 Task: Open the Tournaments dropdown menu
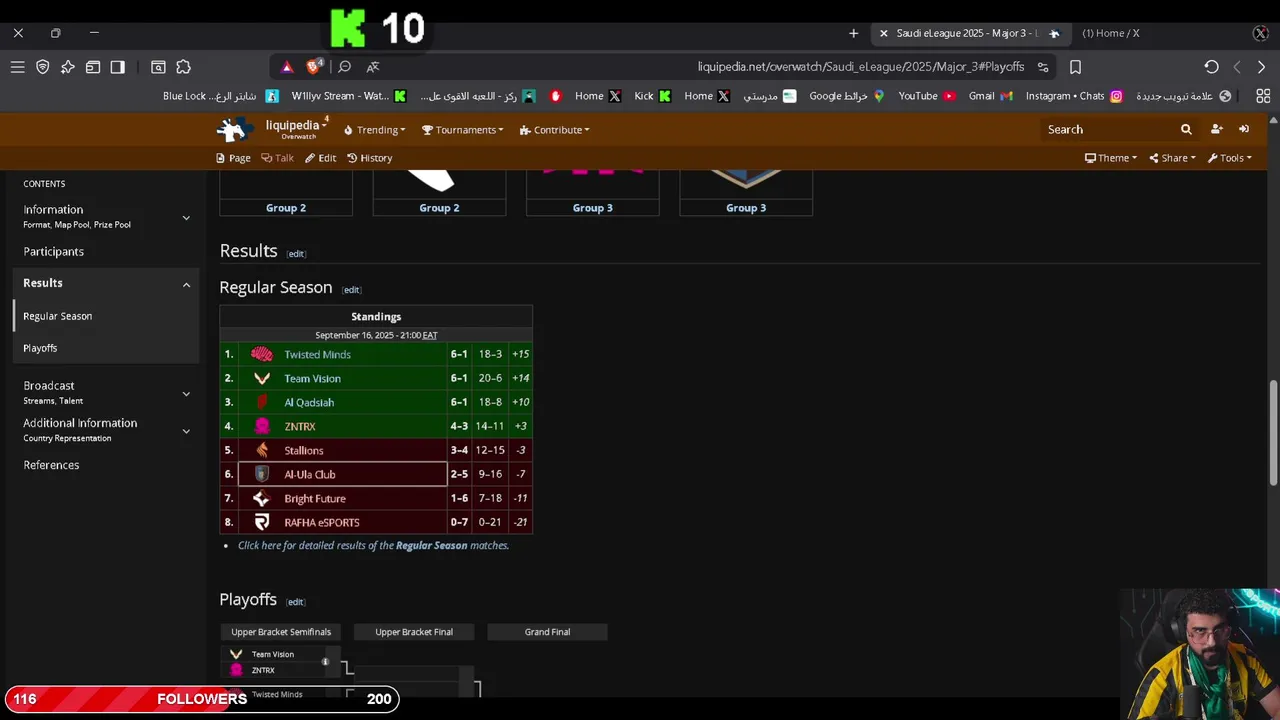(x=462, y=130)
